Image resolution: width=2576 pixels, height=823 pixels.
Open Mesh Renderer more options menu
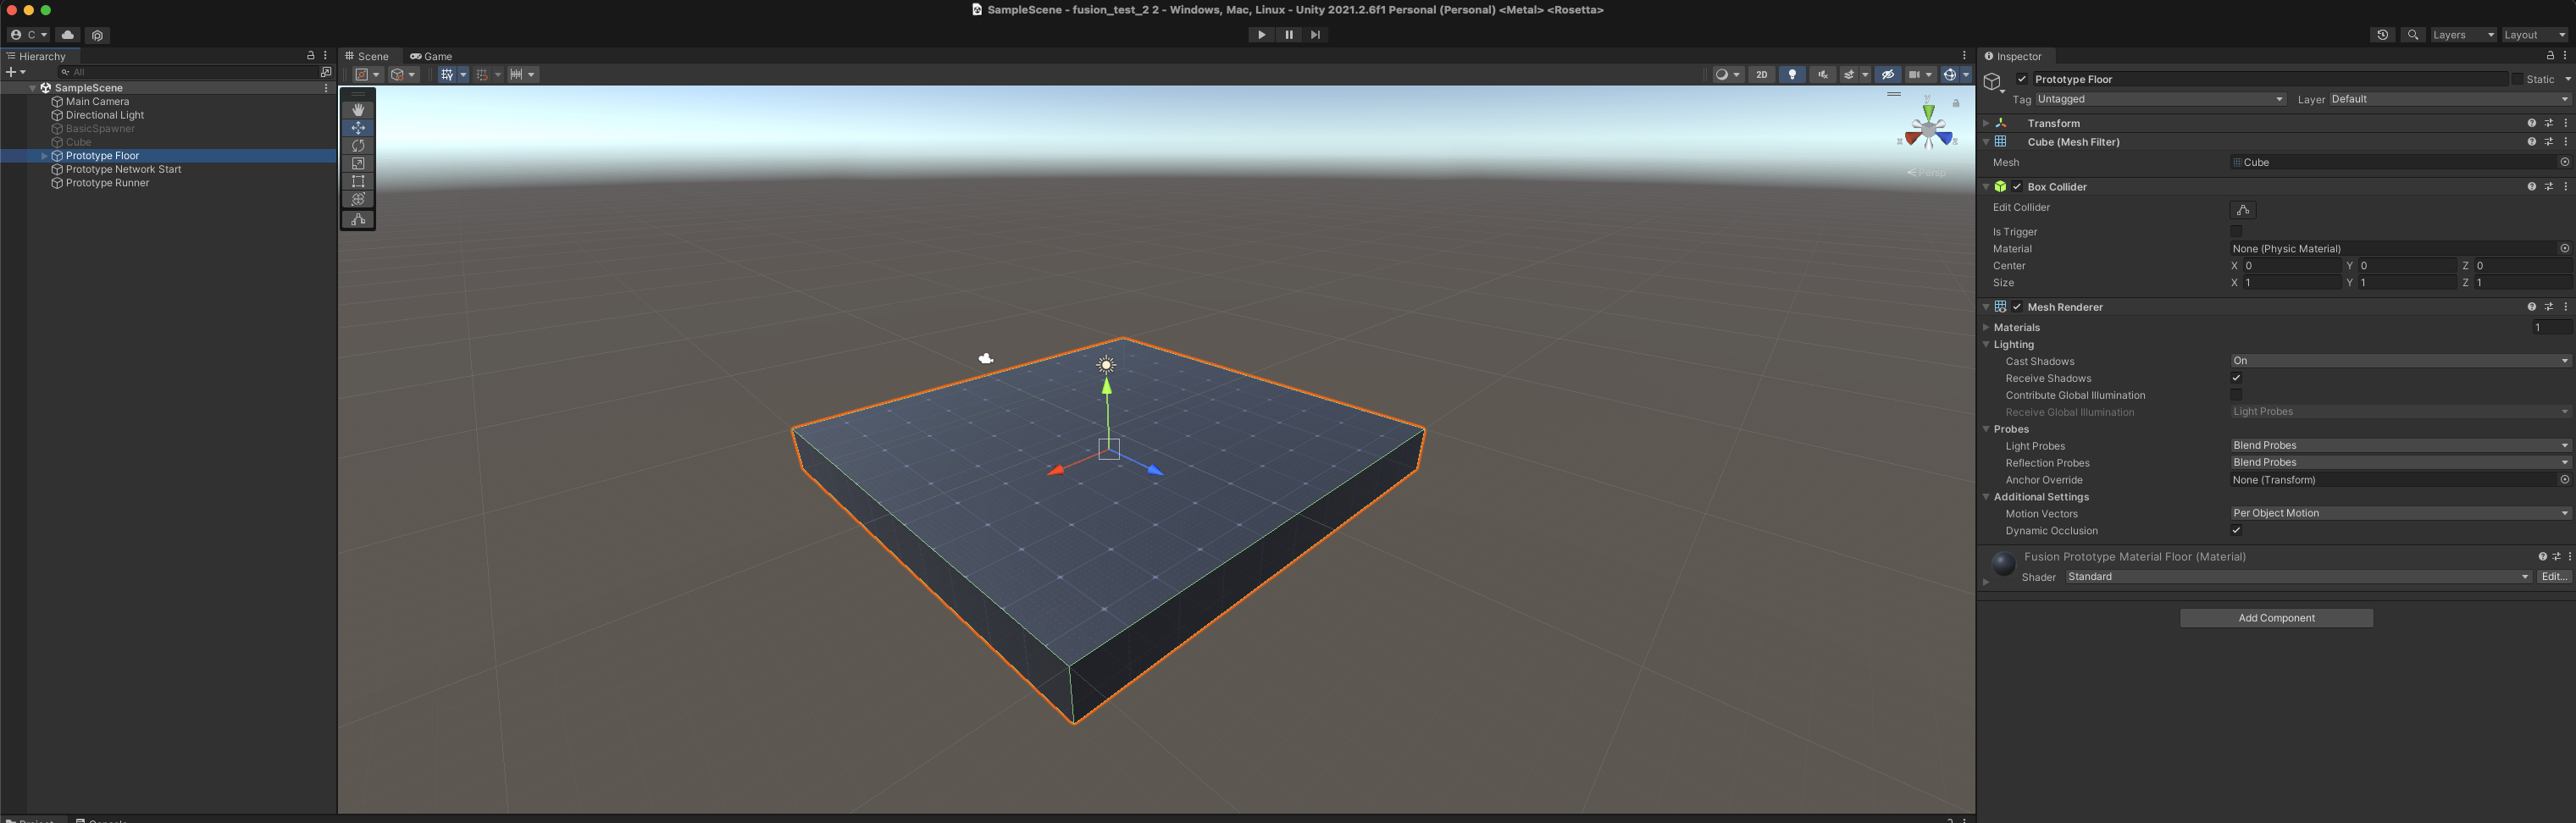coord(2566,307)
